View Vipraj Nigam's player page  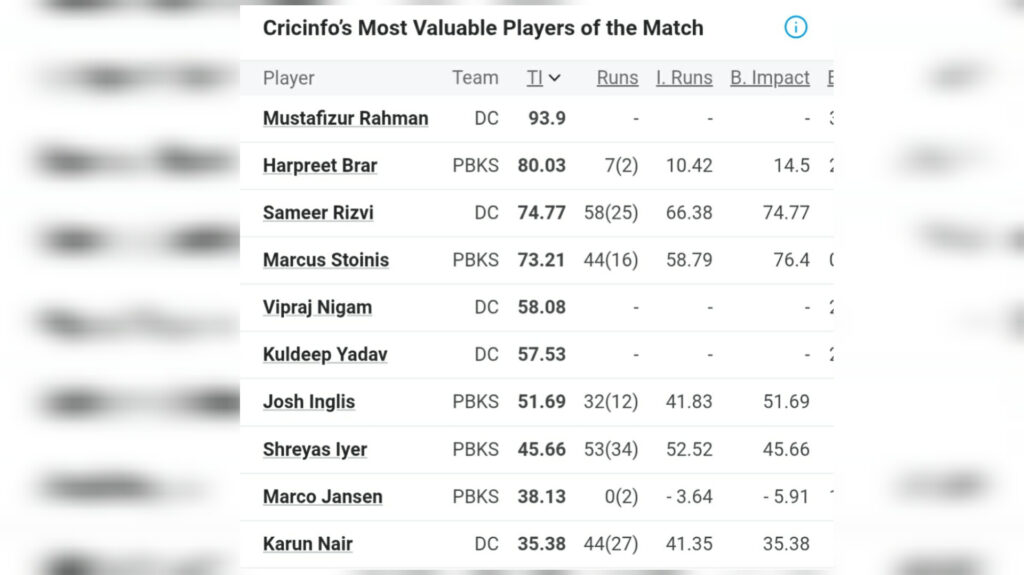pos(317,307)
